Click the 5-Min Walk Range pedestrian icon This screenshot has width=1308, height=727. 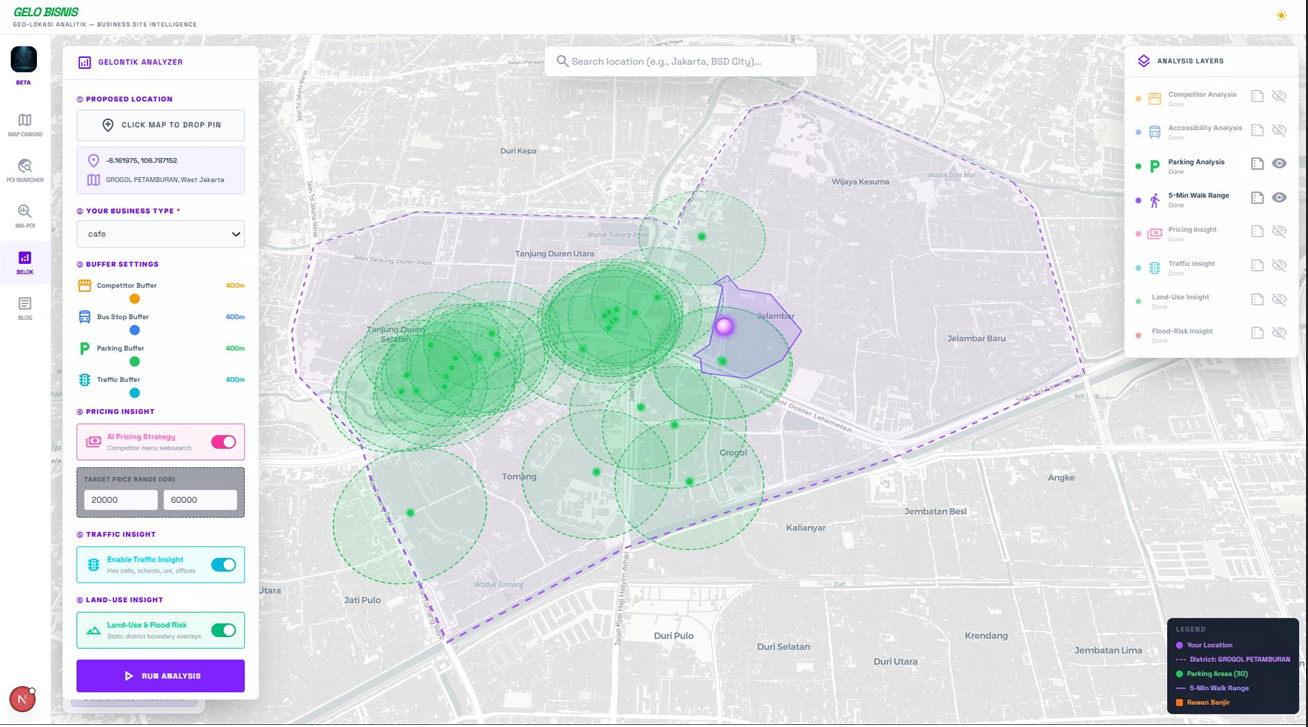tap(1155, 200)
